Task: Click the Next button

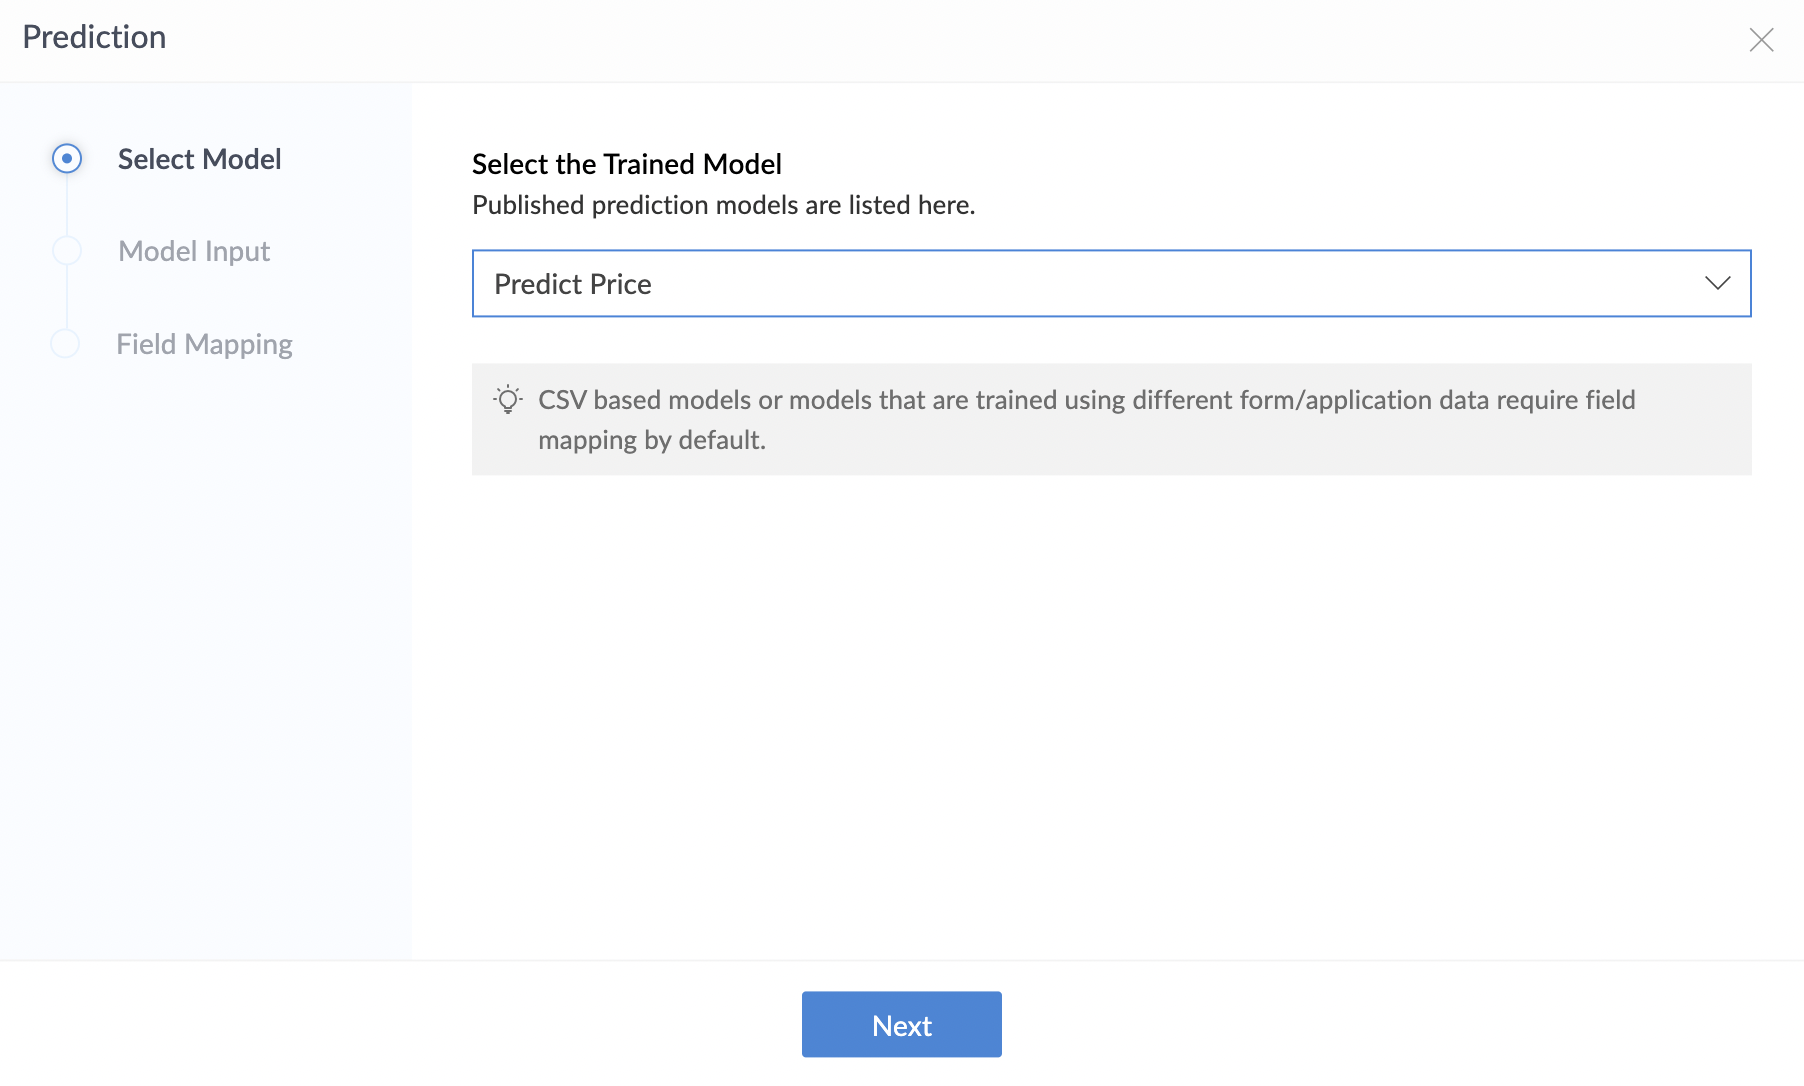Action: tap(901, 1025)
